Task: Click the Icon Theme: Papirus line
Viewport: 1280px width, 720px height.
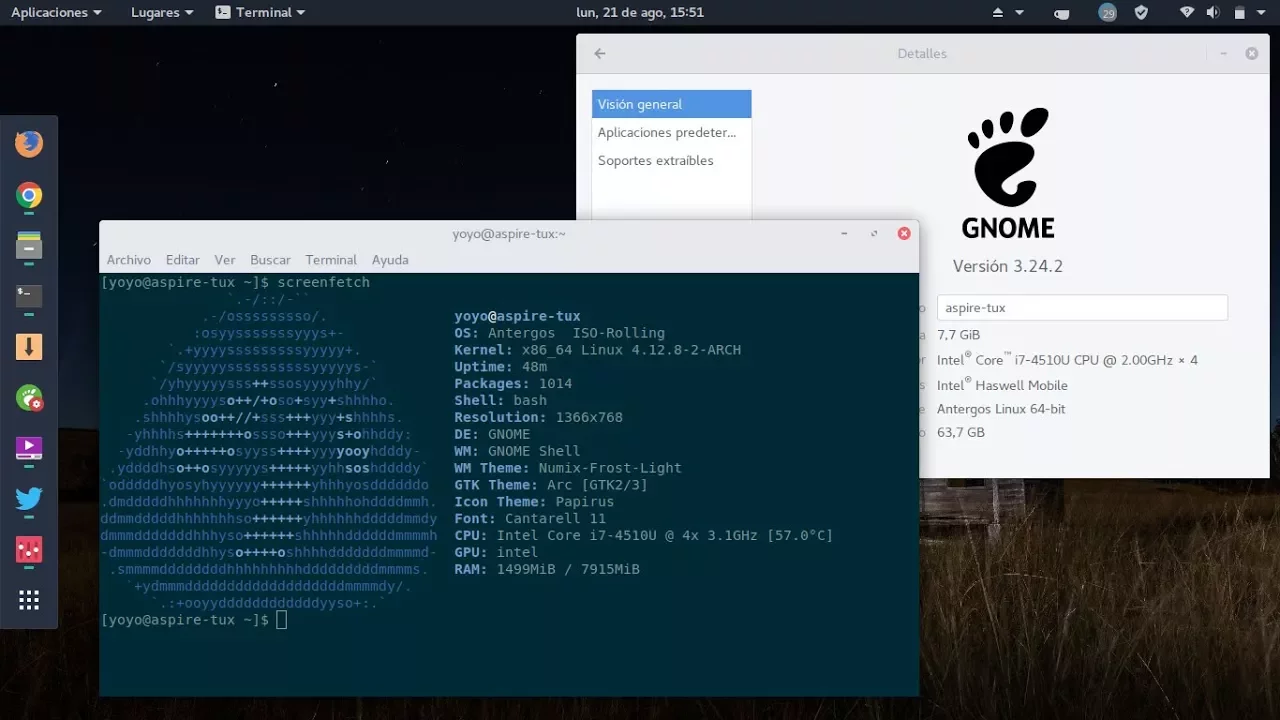Action: (534, 502)
